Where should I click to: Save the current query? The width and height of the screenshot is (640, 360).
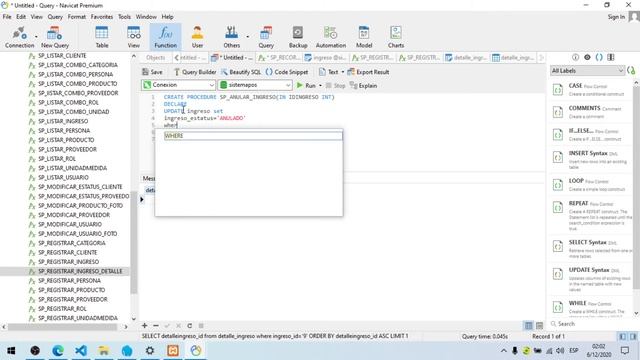click(x=152, y=72)
